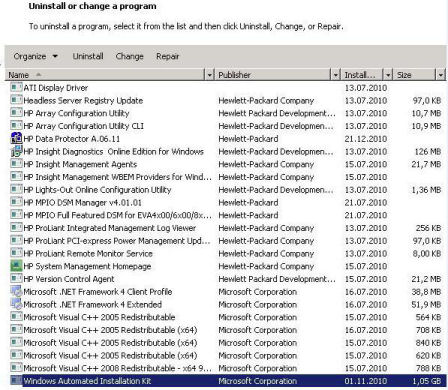
Task: Click the Windows Automated Installation Kit icon
Action: coord(16,380)
